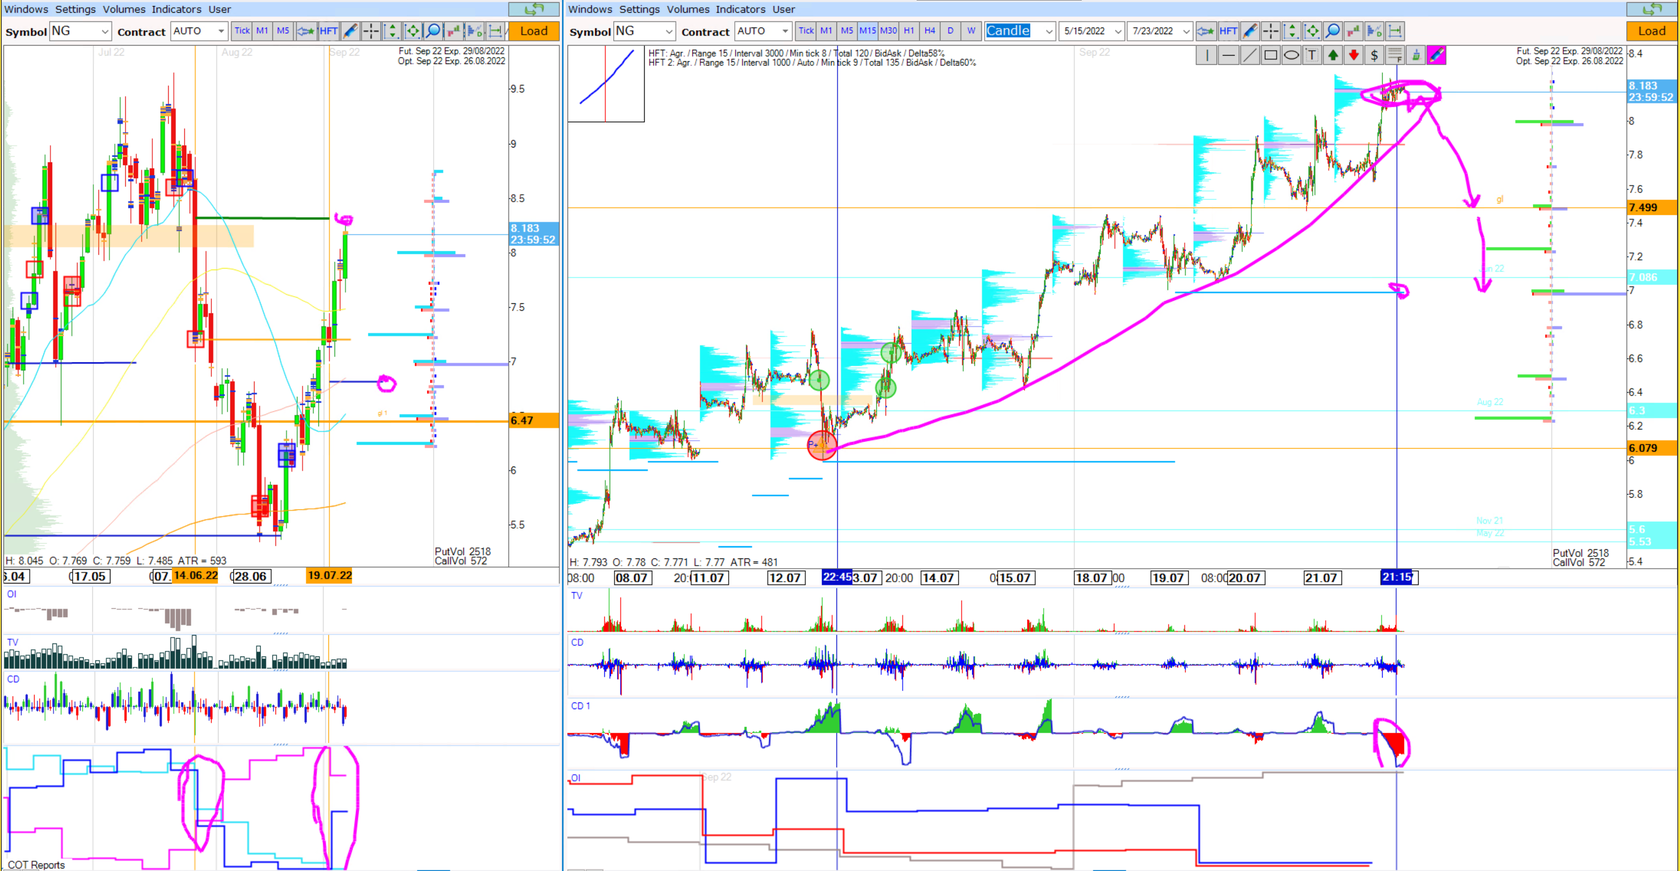The width and height of the screenshot is (1680, 871).
Task: Click volume bars icon in right chart toolbar
Action: click(x=1354, y=31)
